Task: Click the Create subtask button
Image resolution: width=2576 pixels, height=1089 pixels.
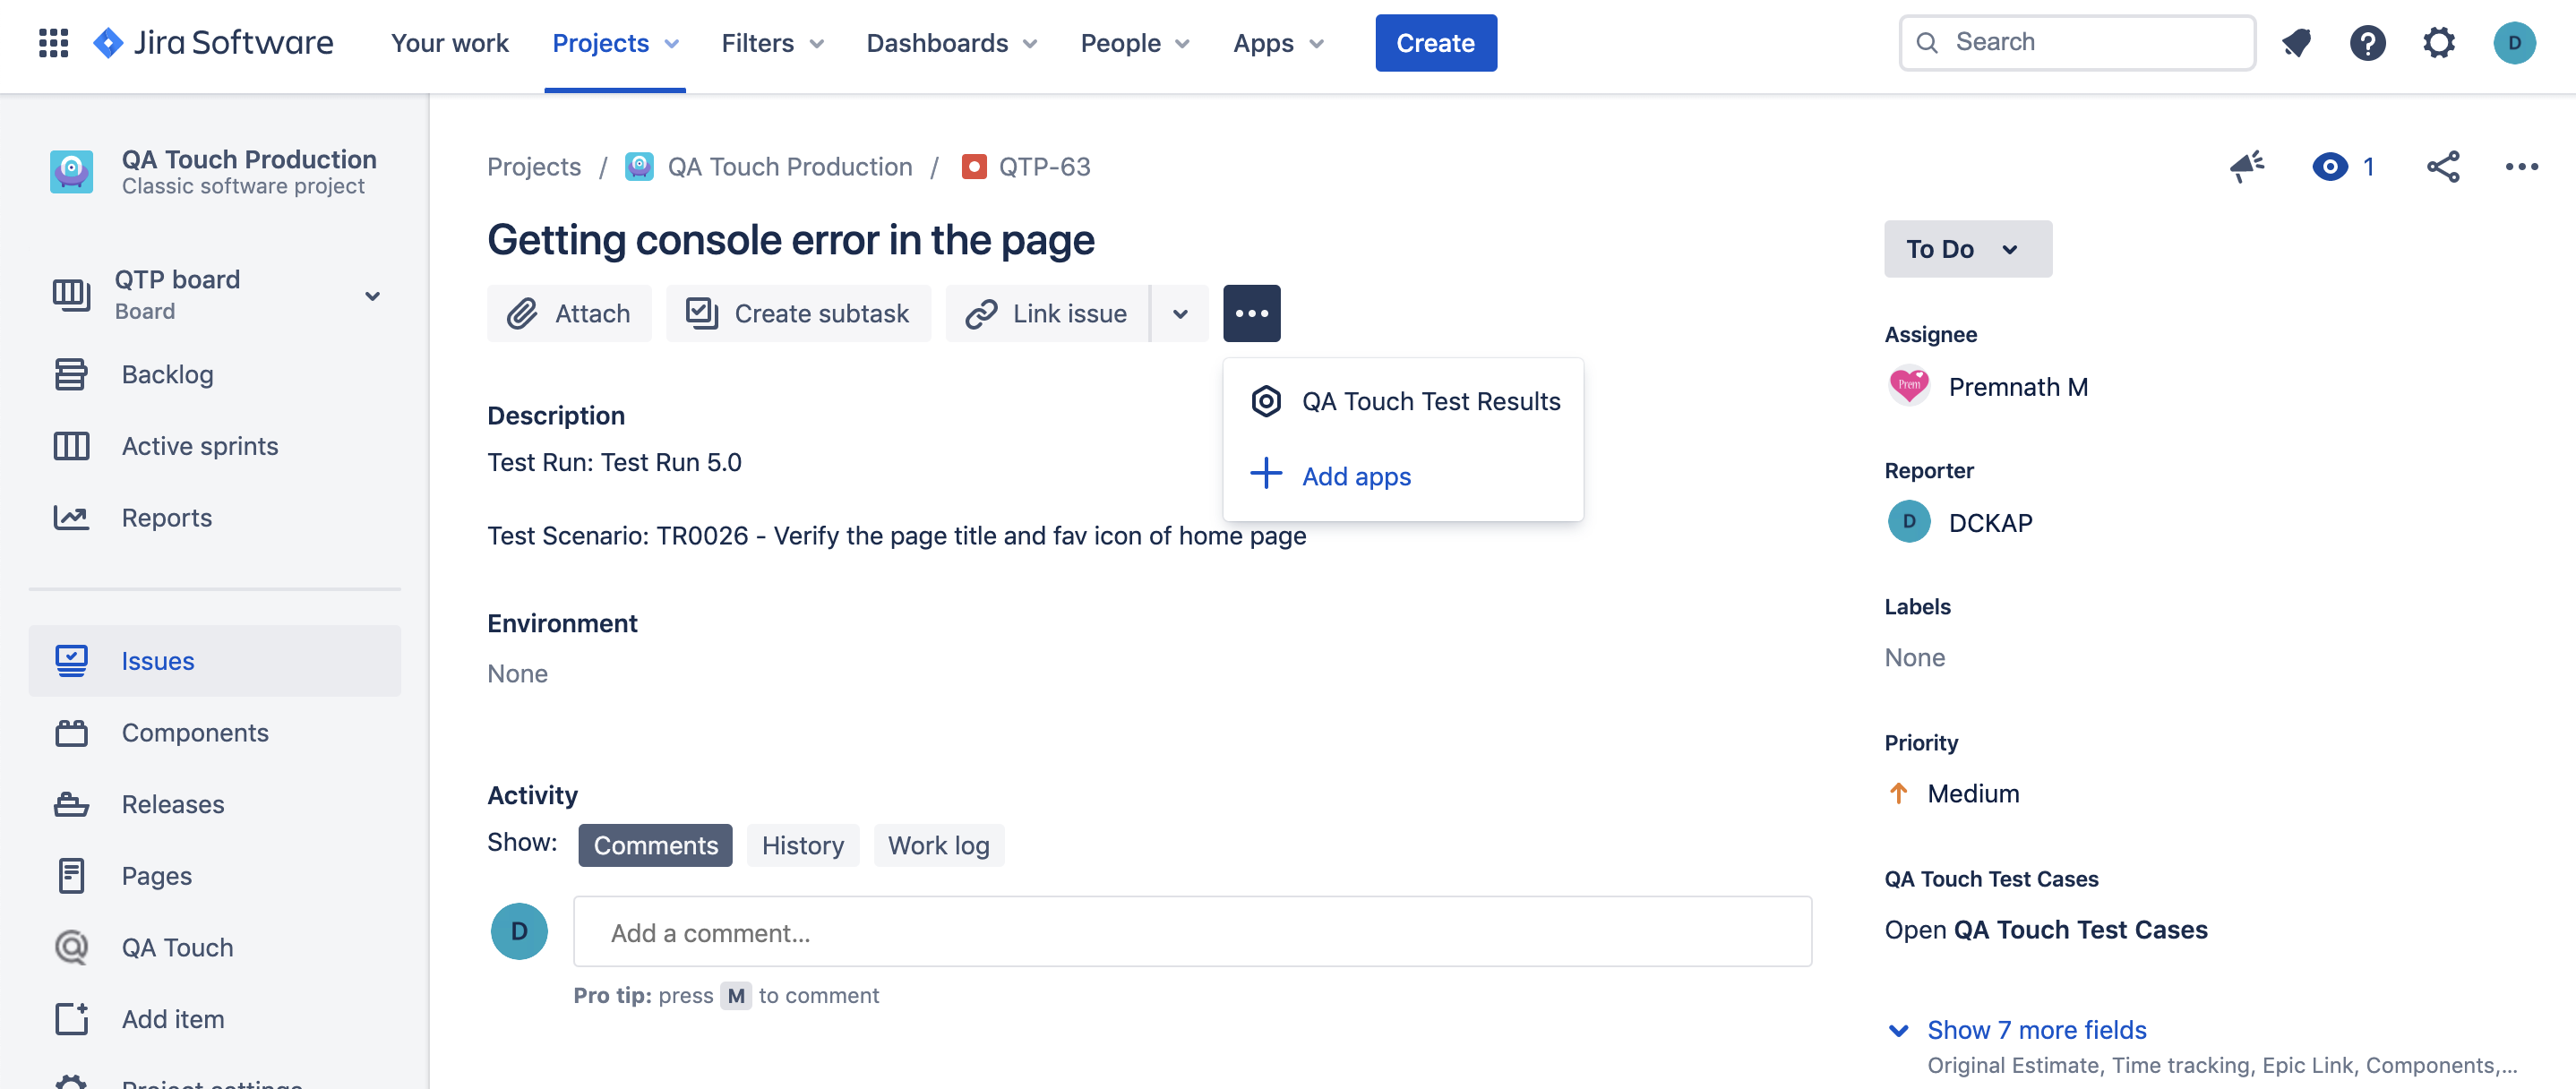Action: click(798, 313)
